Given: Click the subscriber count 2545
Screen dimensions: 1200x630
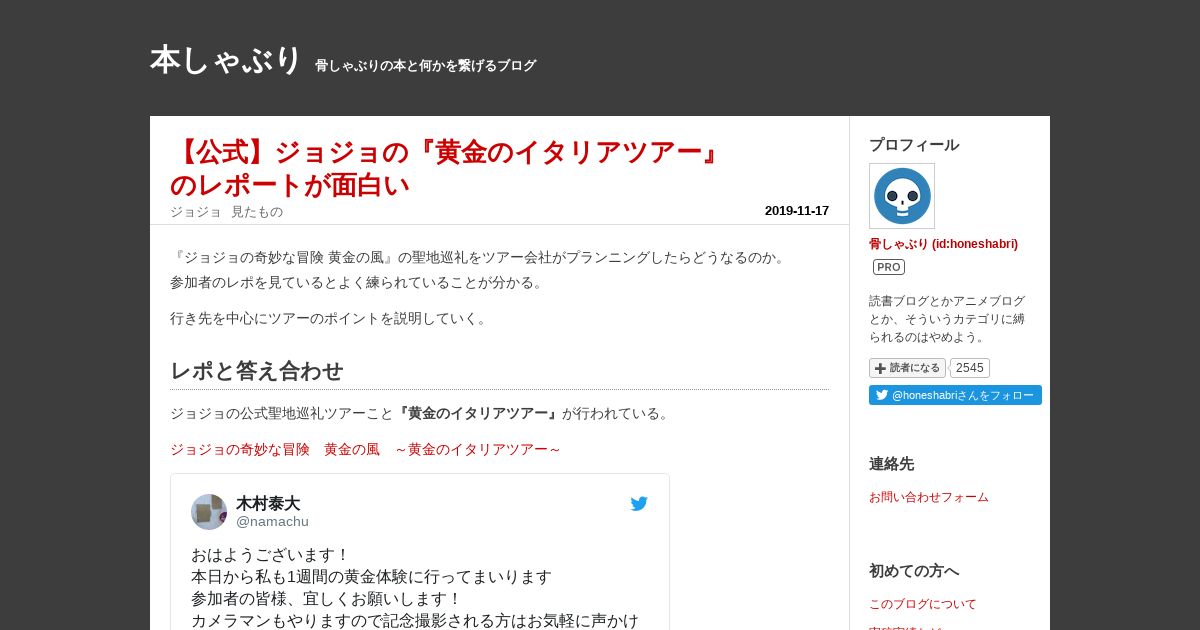Looking at the screenshot, I should [969, 368].
